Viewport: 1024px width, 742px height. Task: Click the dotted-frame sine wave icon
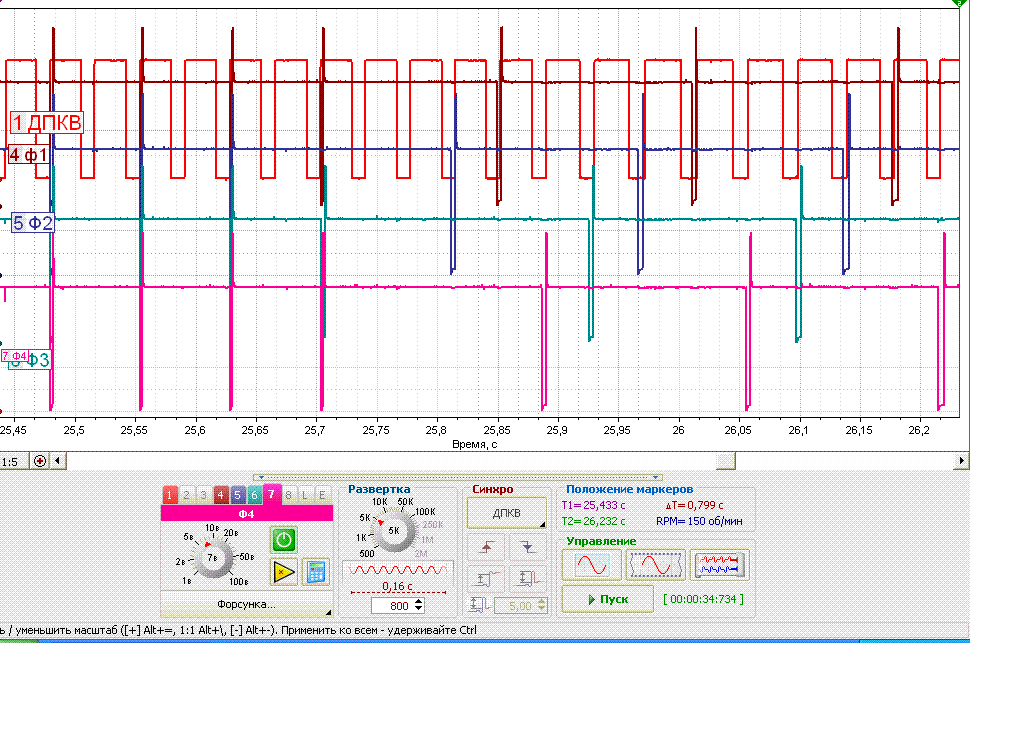pyautogui.click(x=656, y=565)
